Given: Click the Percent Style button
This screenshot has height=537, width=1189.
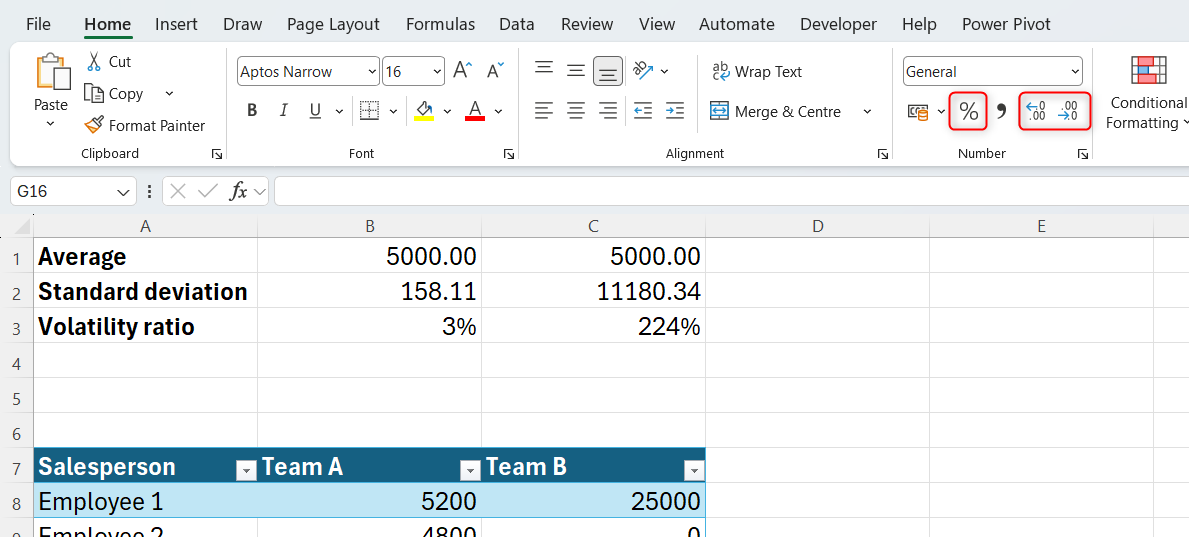Looking at the screenshot, I should click(968, 111).
